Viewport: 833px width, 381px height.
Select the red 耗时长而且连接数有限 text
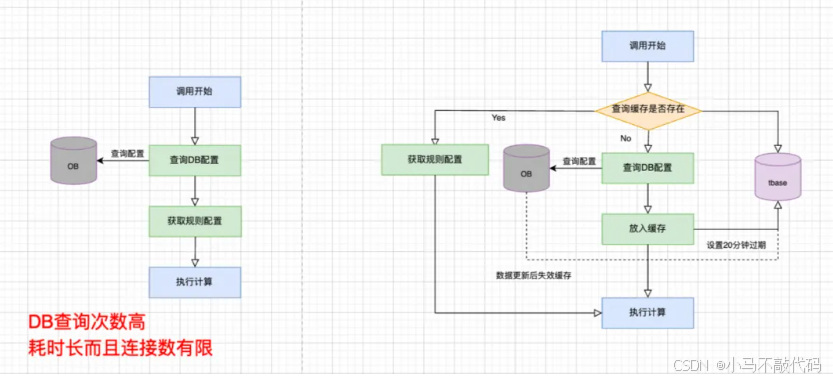pyautogui.click(x=120, y=348)
